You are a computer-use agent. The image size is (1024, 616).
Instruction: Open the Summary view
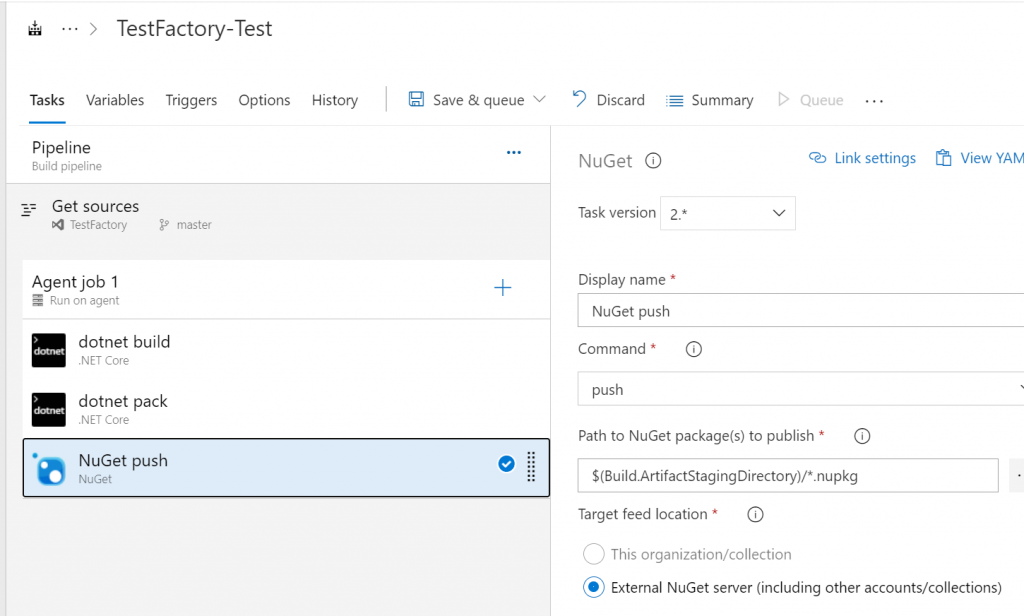tap(709, 100)
